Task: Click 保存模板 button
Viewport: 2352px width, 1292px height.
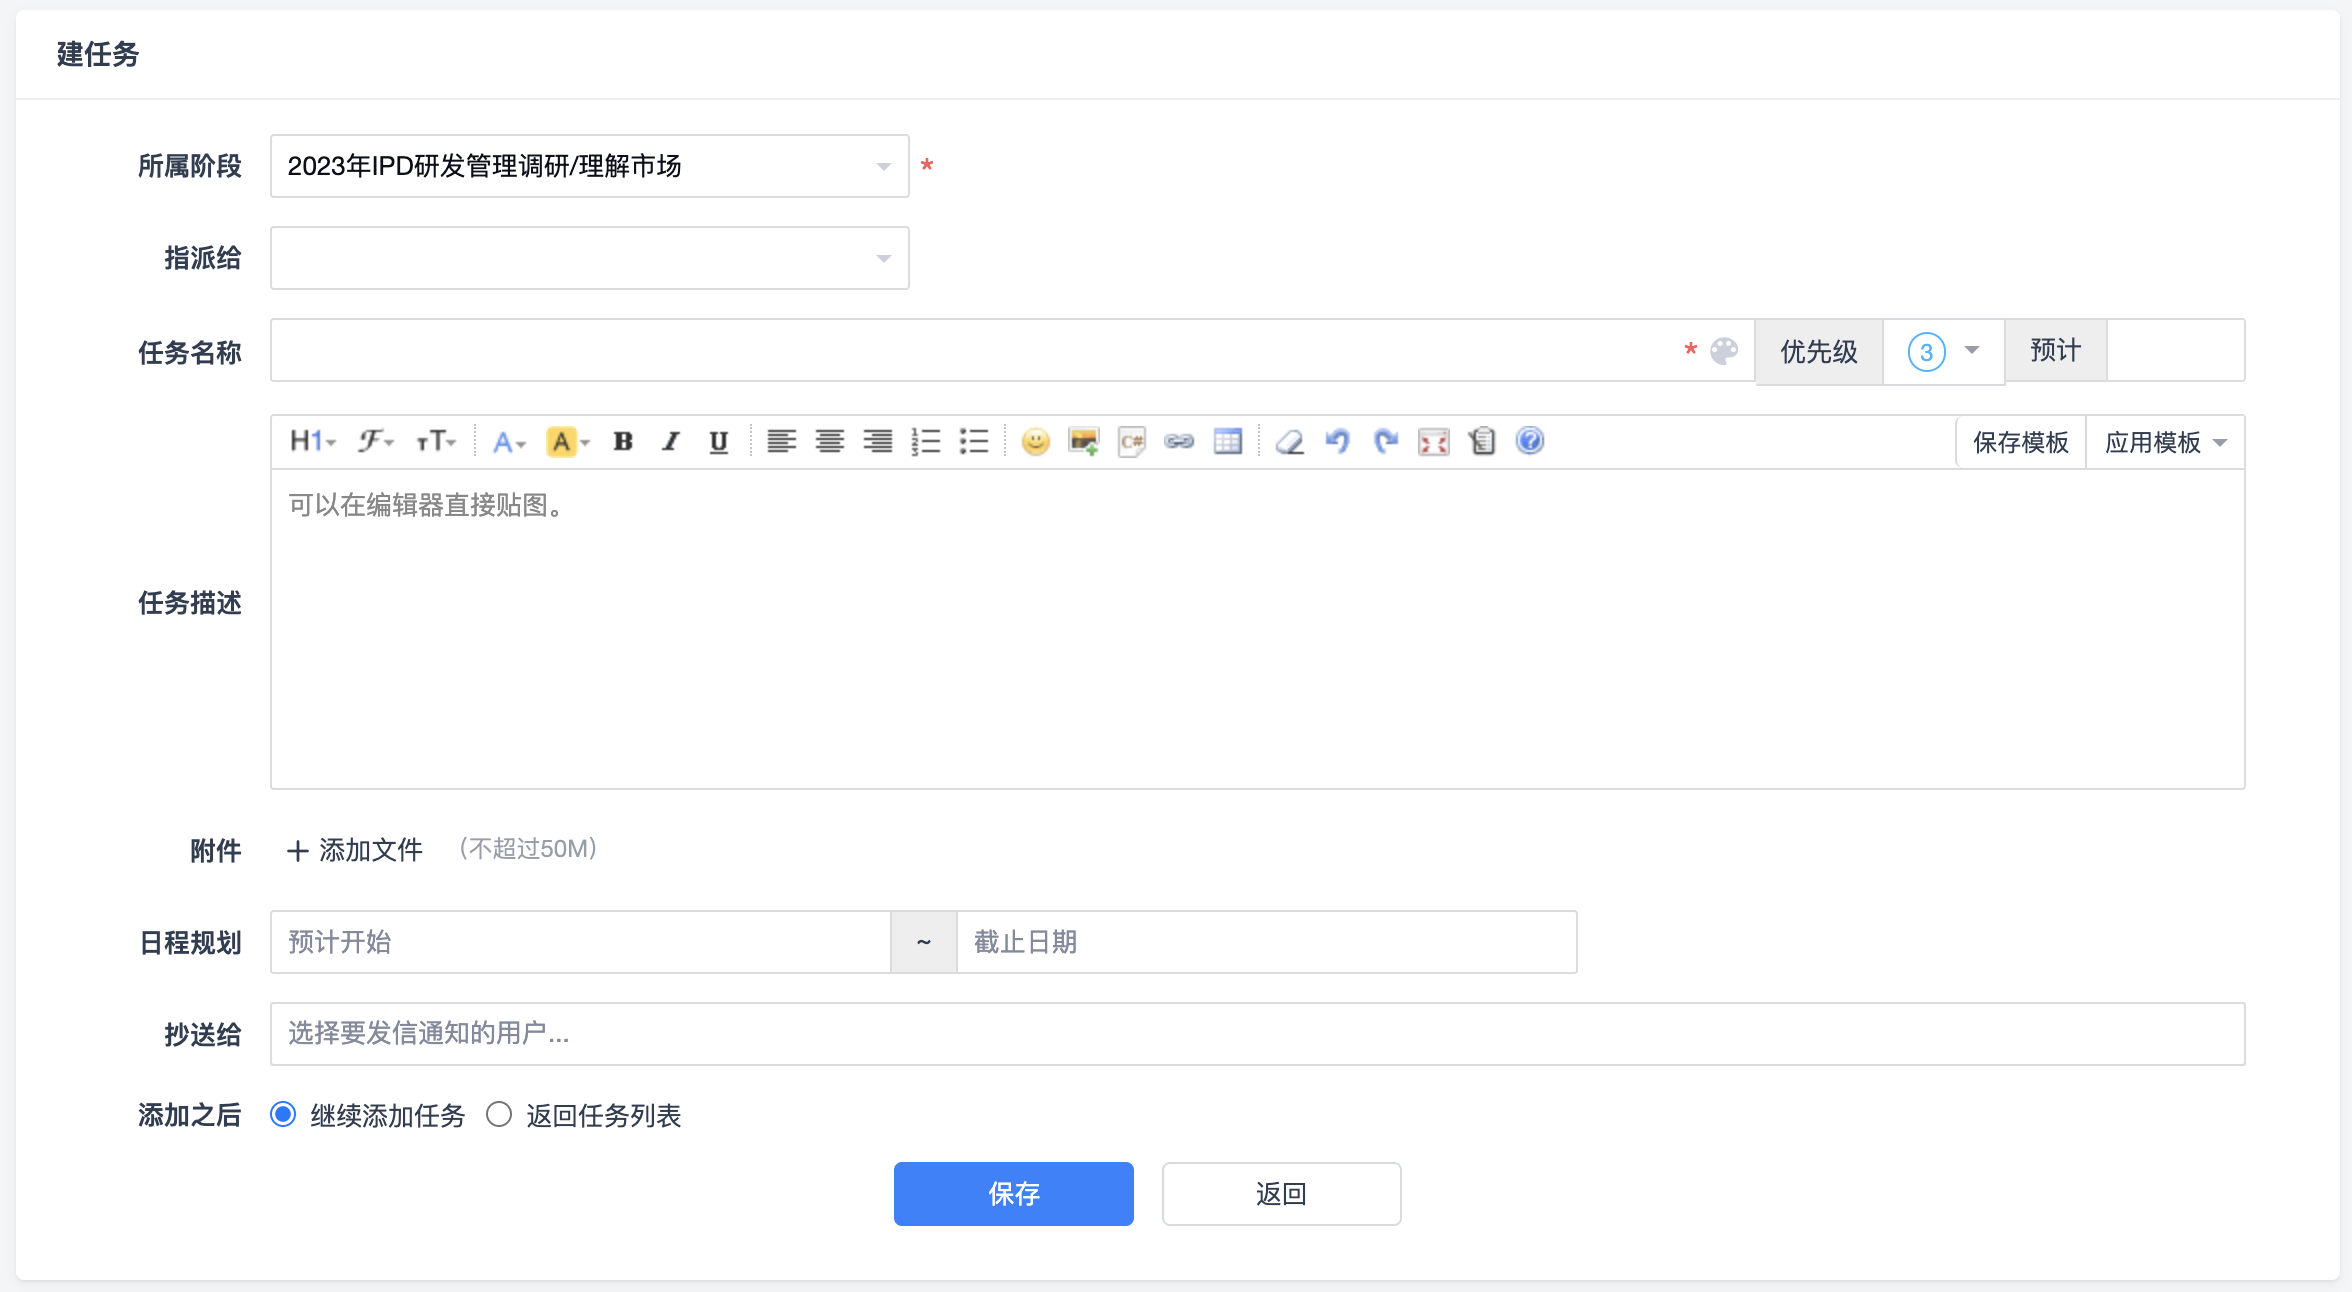Action: pyautogui.click(x=2020, y=442)
